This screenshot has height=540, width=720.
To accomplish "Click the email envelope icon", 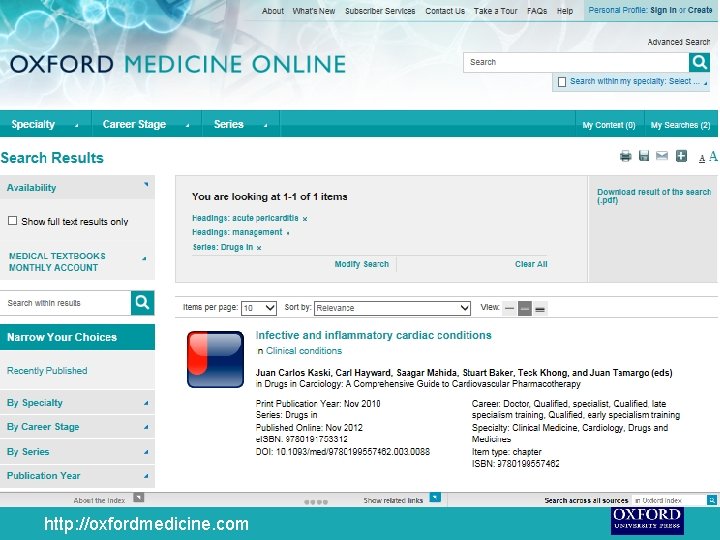I will coord(662,156).
